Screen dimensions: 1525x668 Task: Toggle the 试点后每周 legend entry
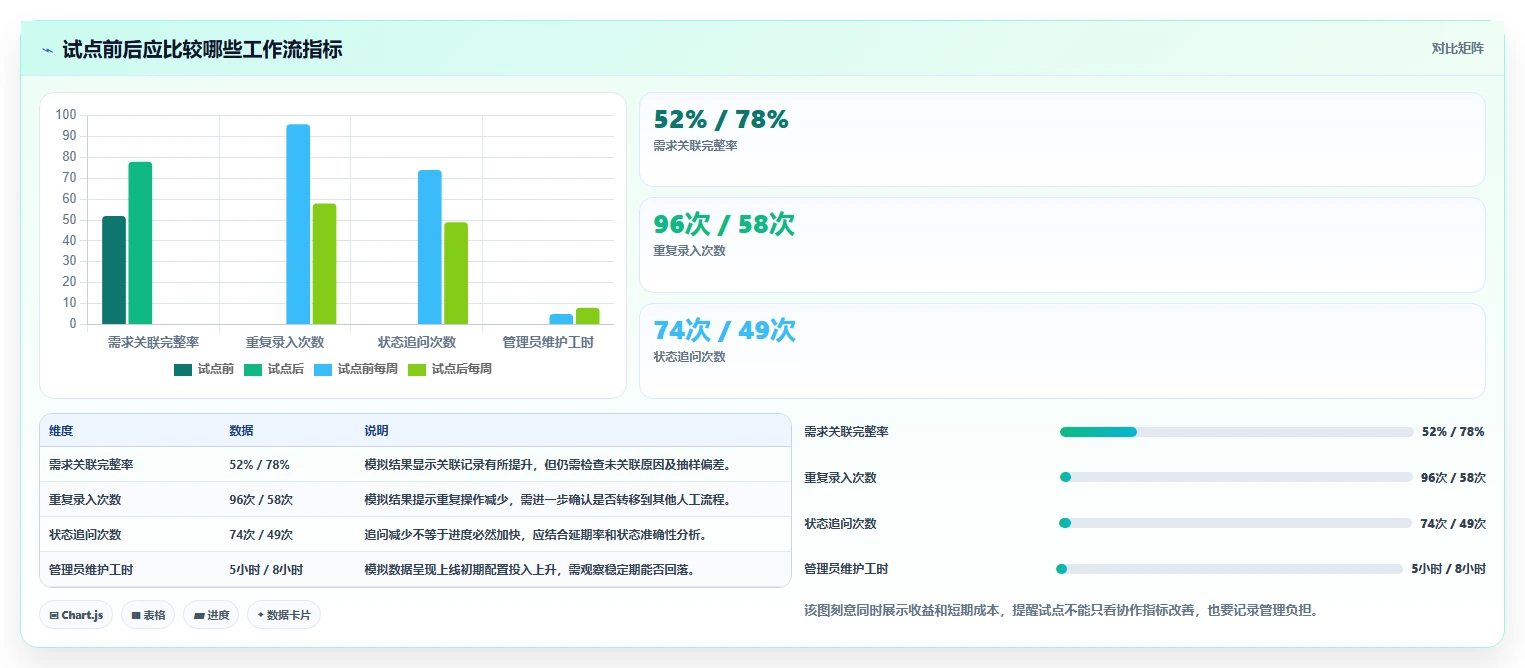click(x=450, y=369)
